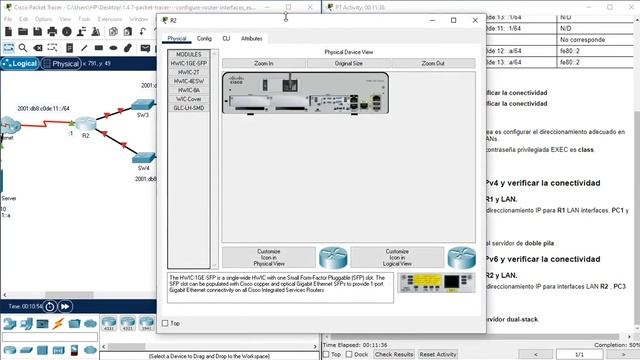Open the Network Information icon
This screenshot has width=640, height=360.
point(67,31)
